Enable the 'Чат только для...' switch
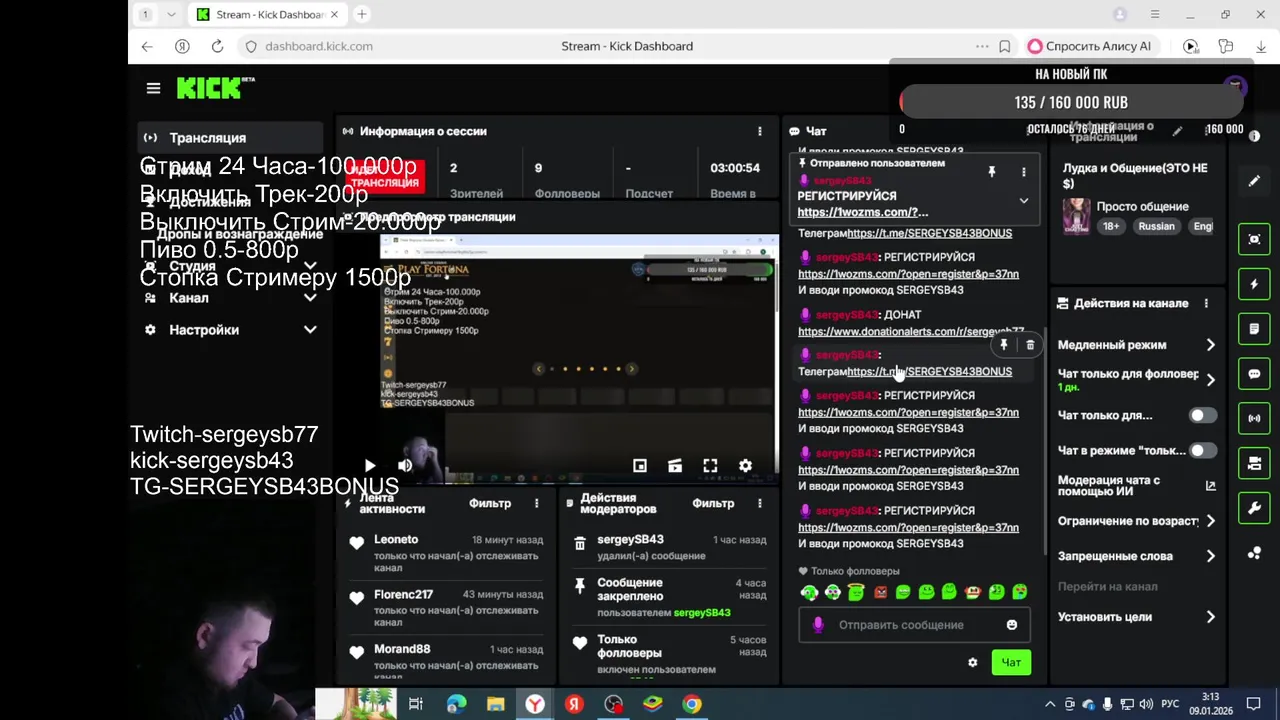The height and width of the screenshot is (720, 1280). (x=1203, y=415)
